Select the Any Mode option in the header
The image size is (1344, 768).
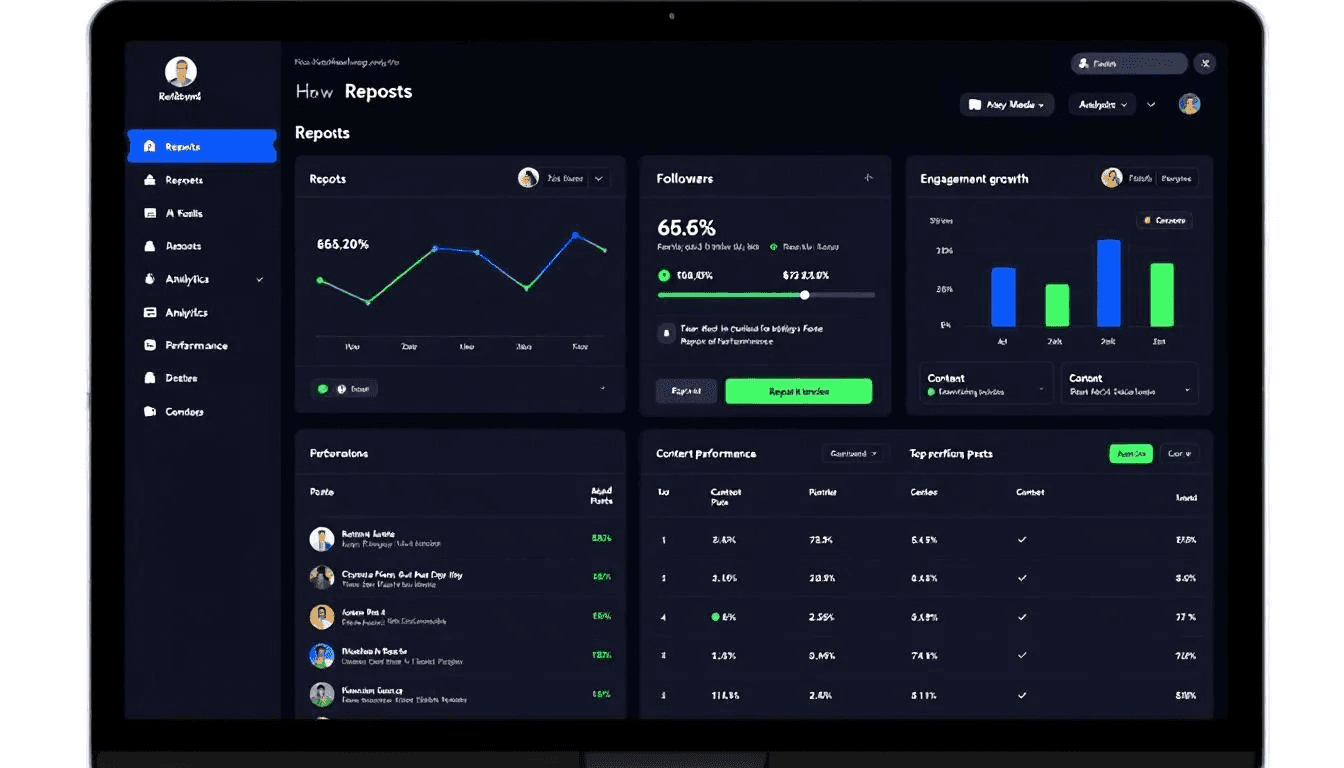pos(1007,104)
